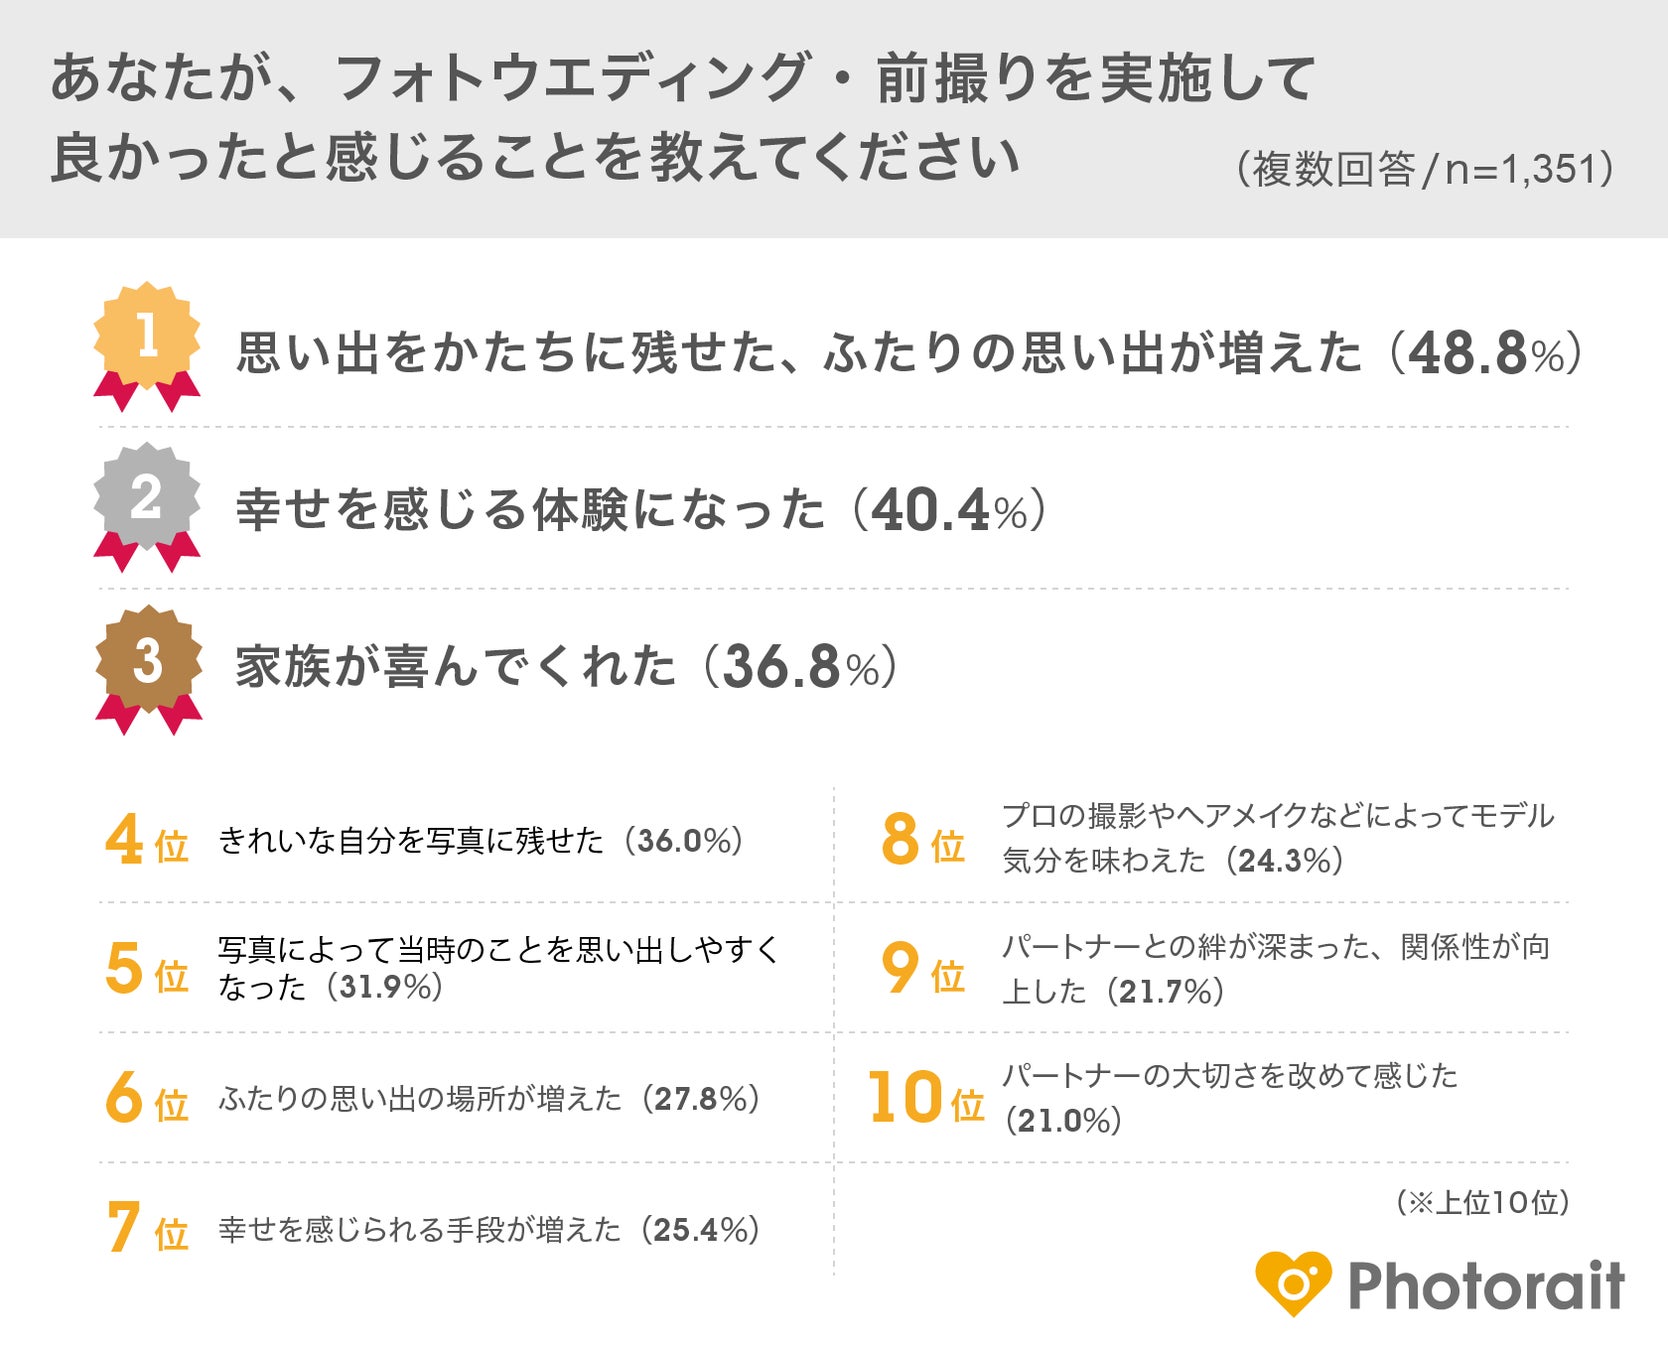Click the silver rank 2 medal icon
Screen dimensions: 1668x1350
pyautogui.click(x=147, y=503)
